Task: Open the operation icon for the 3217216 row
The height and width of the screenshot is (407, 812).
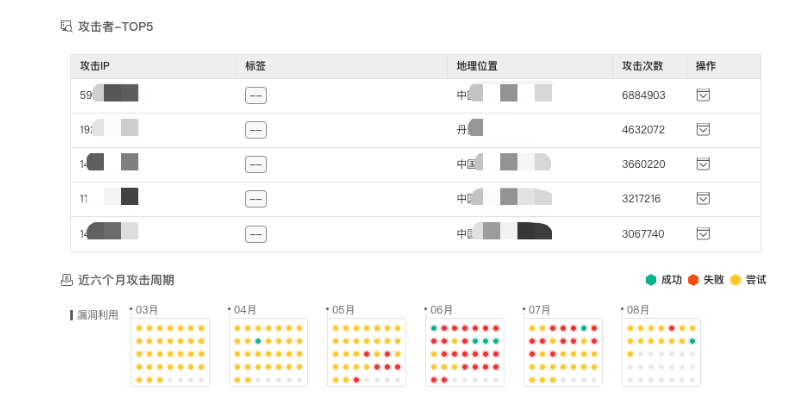Action: pyautogui.click(x=703, y=198)
